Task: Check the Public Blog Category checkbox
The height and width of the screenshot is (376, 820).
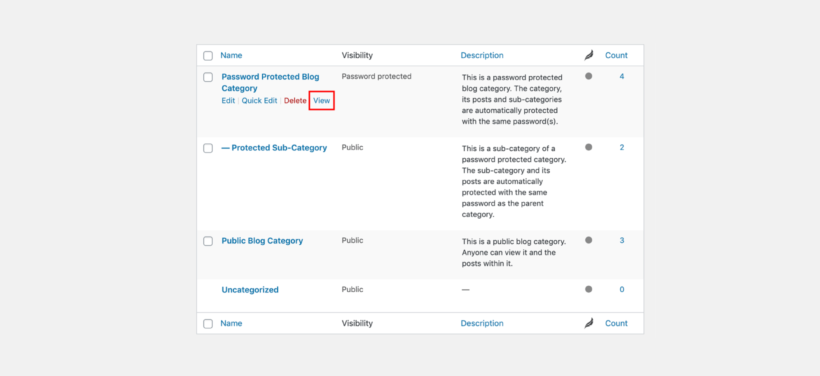Action: 208,242
